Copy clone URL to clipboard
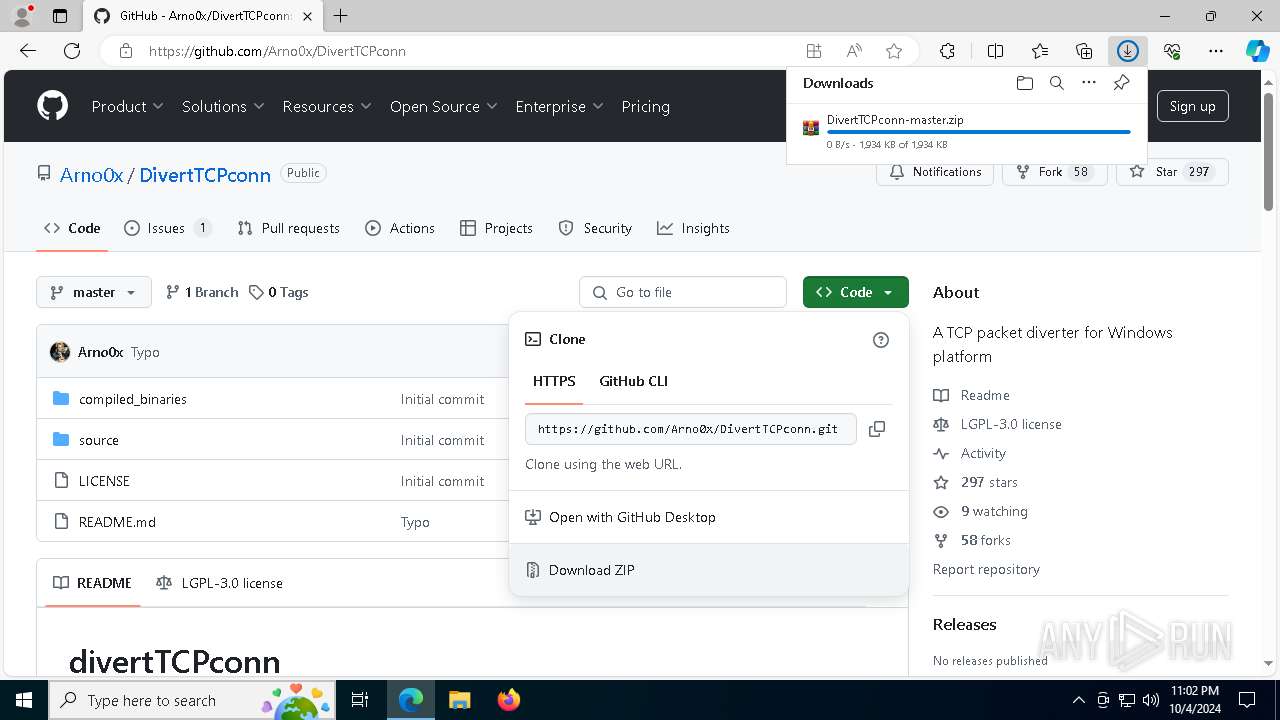Screen dimensions: 1280x720 [877, 429]
